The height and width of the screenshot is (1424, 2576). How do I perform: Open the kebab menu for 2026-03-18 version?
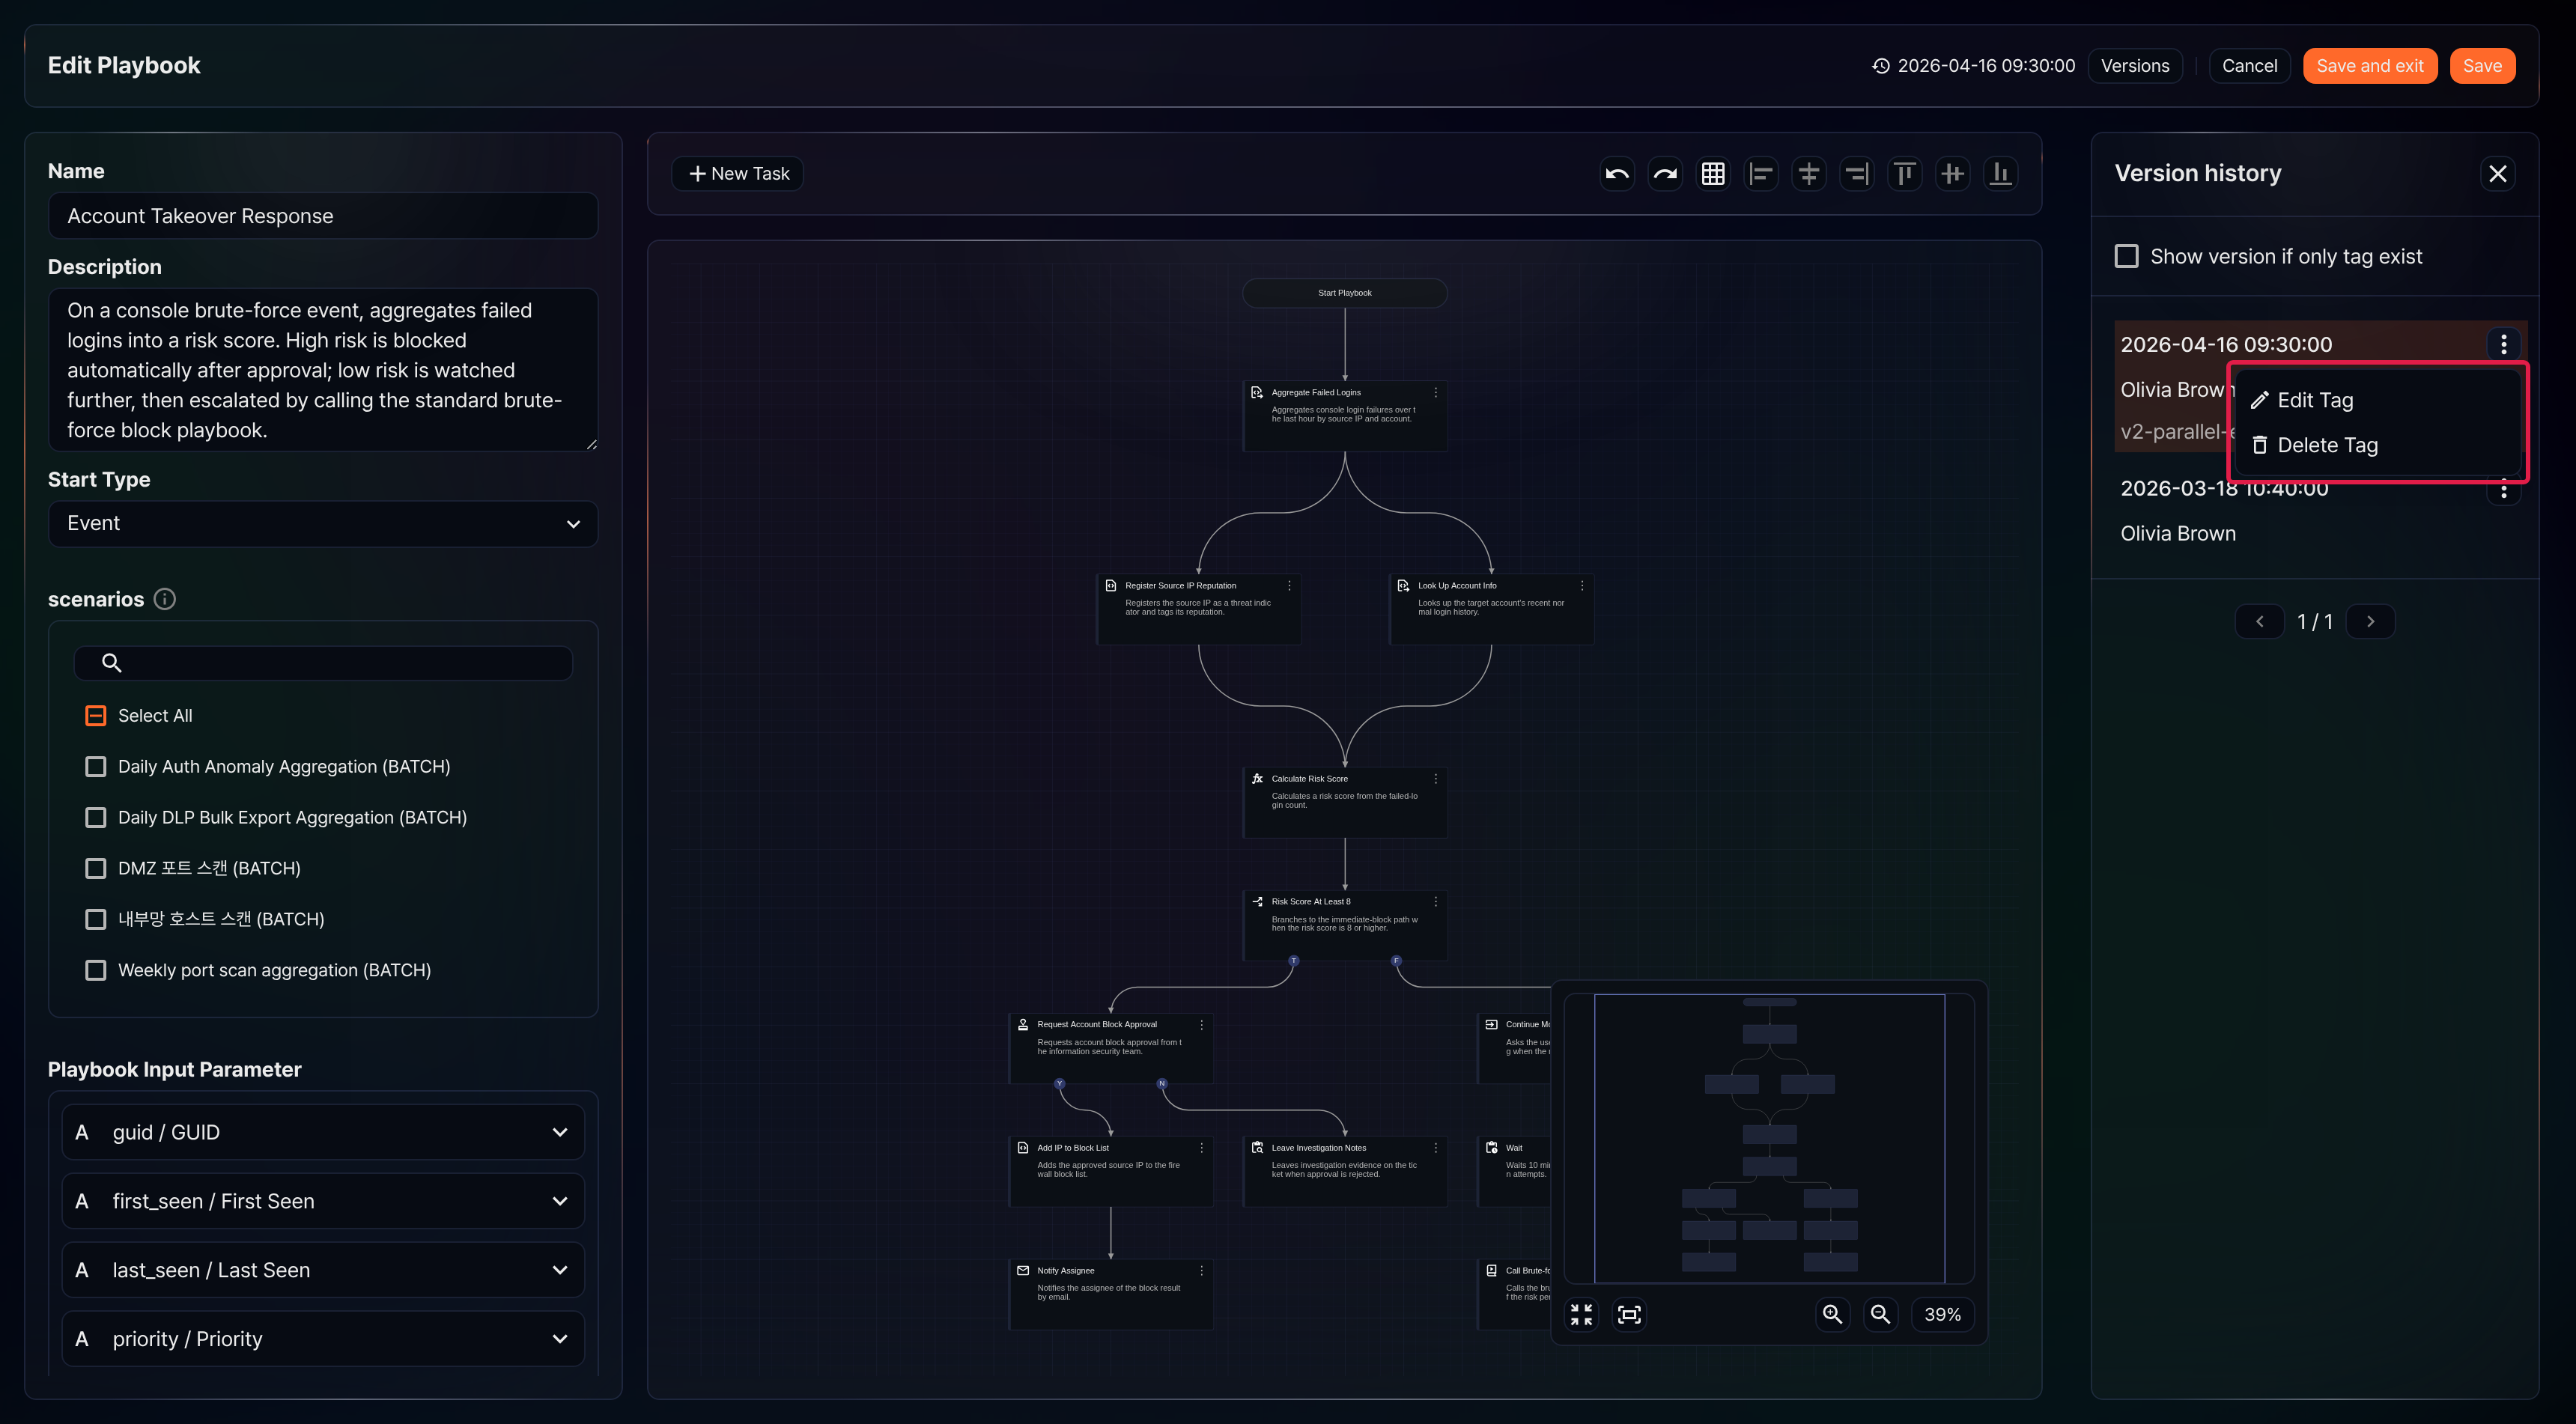pos(2503,490)
